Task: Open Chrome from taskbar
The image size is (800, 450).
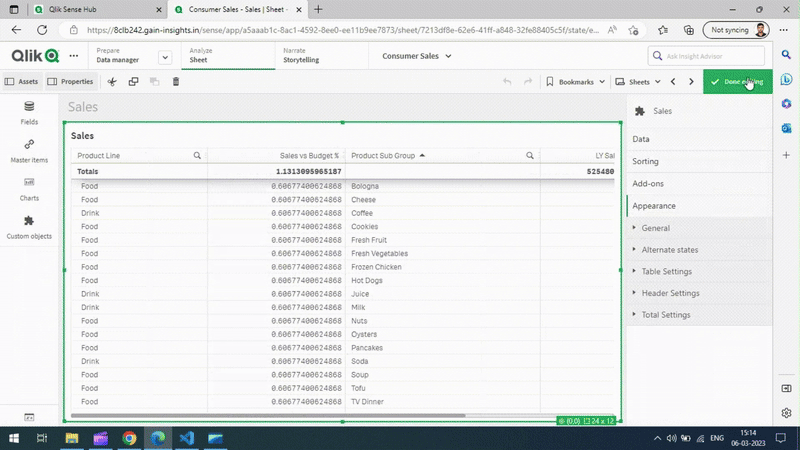Action: click(x=129, y=438)
